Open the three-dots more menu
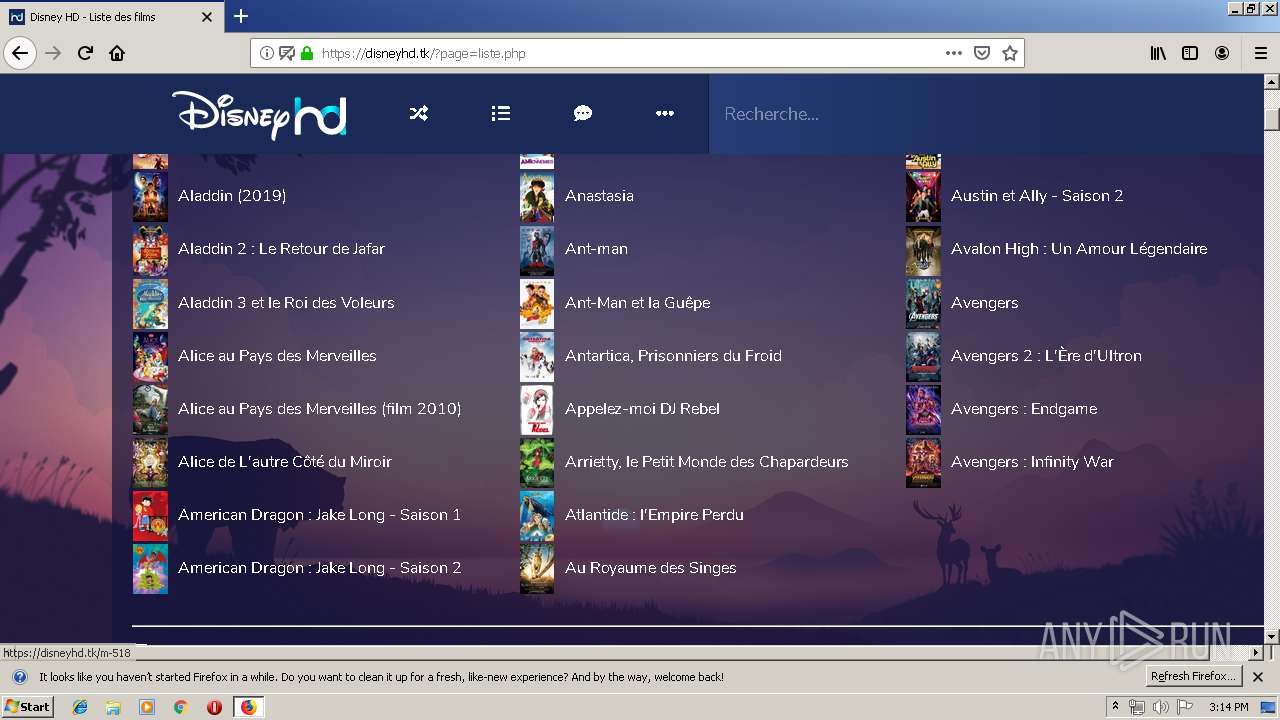The image size is (1280, 720). pos(665,114)
